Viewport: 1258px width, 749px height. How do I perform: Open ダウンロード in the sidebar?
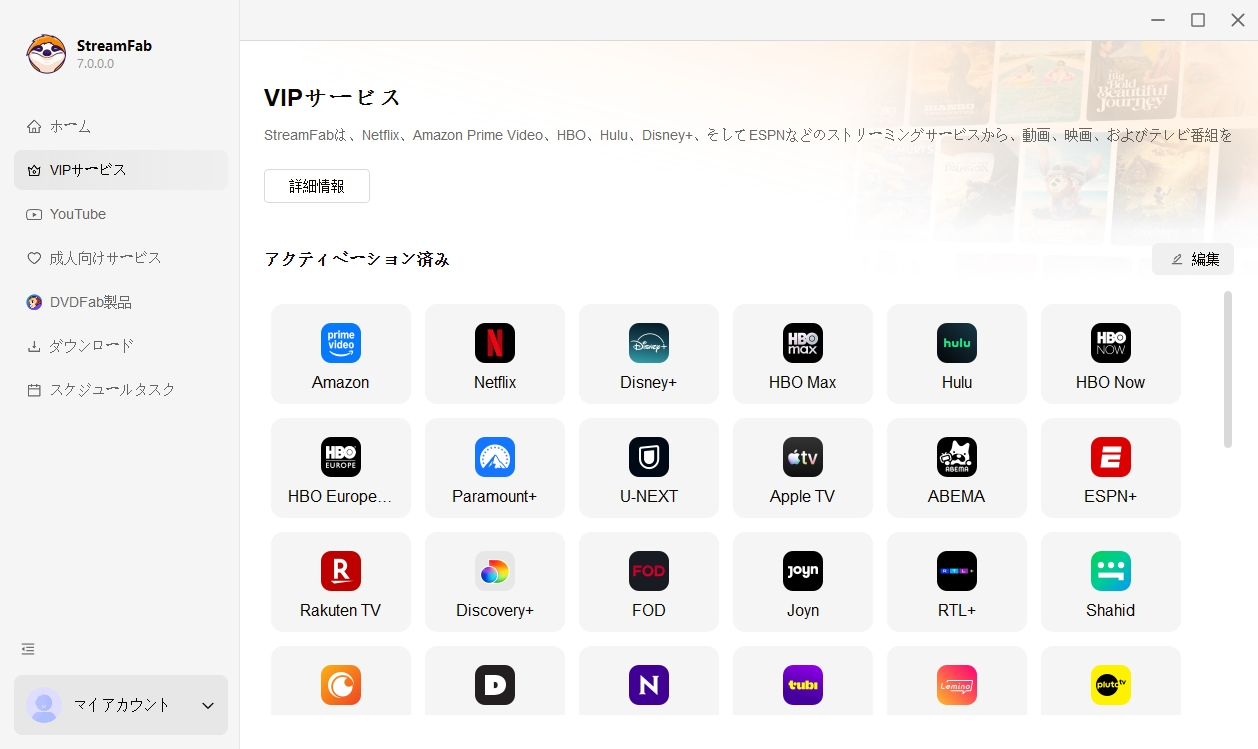coord(91,346)
